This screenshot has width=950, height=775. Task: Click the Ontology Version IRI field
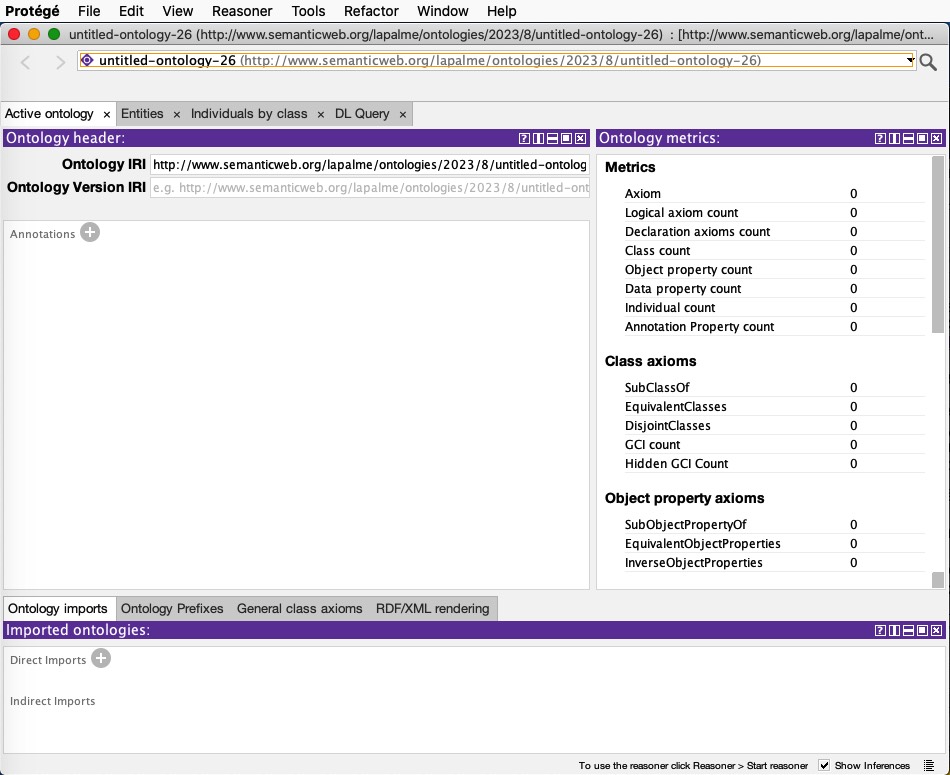369,188
